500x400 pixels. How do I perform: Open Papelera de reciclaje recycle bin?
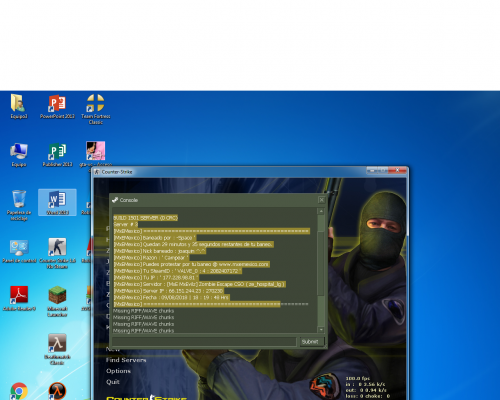[19, 205]
